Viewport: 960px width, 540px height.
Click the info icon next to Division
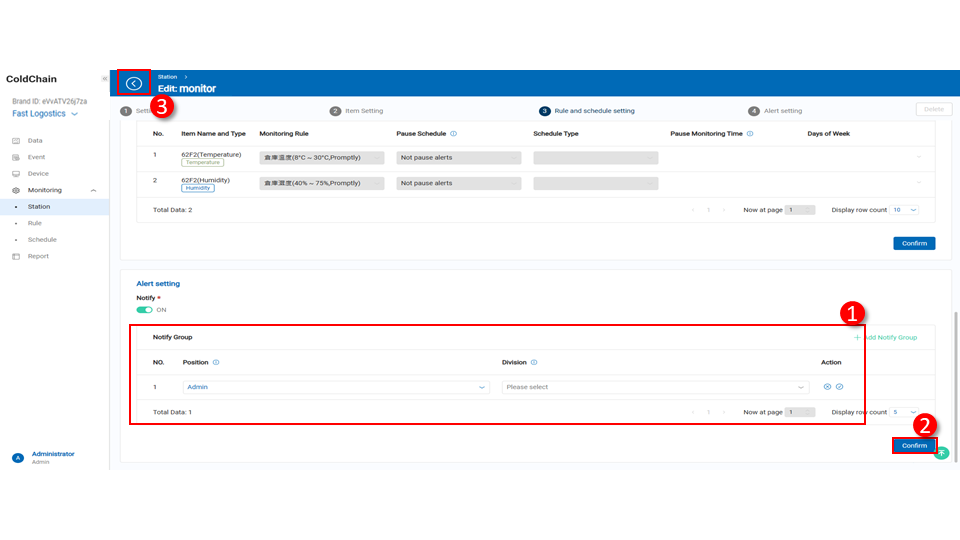pos(534,363)
